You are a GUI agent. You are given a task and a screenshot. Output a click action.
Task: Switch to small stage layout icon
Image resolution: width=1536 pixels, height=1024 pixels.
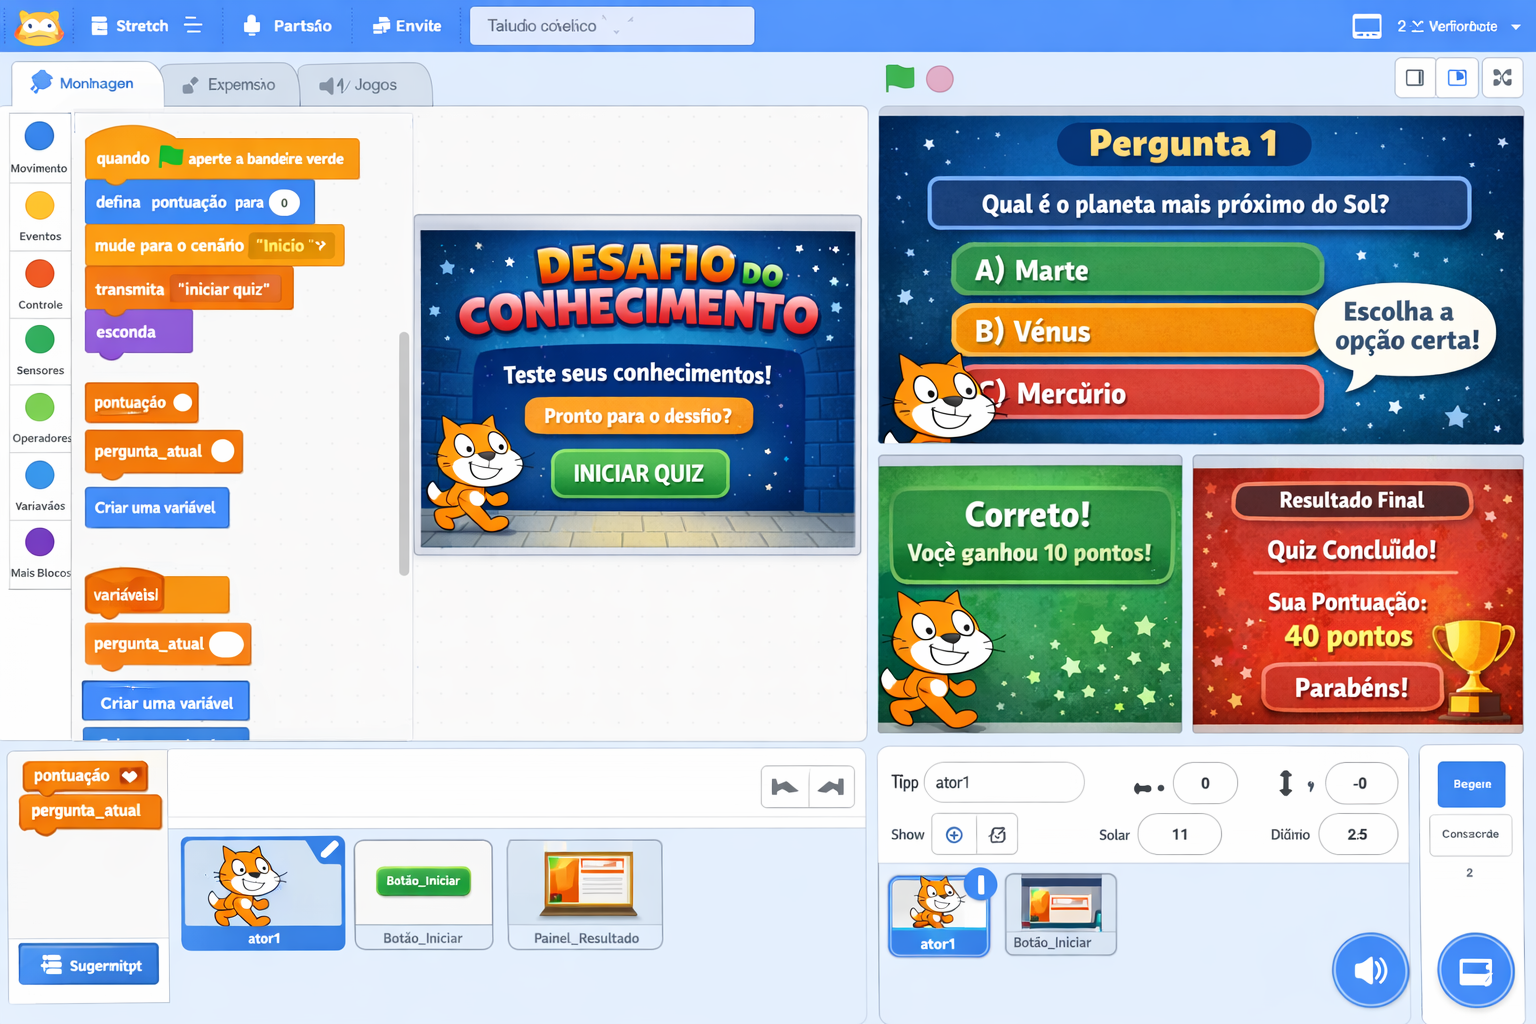(x=1415, y=78)
